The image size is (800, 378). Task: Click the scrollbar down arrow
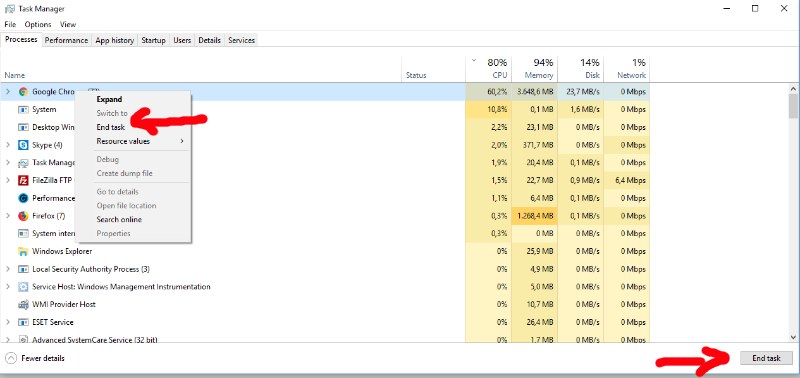(x=793, y=337)
